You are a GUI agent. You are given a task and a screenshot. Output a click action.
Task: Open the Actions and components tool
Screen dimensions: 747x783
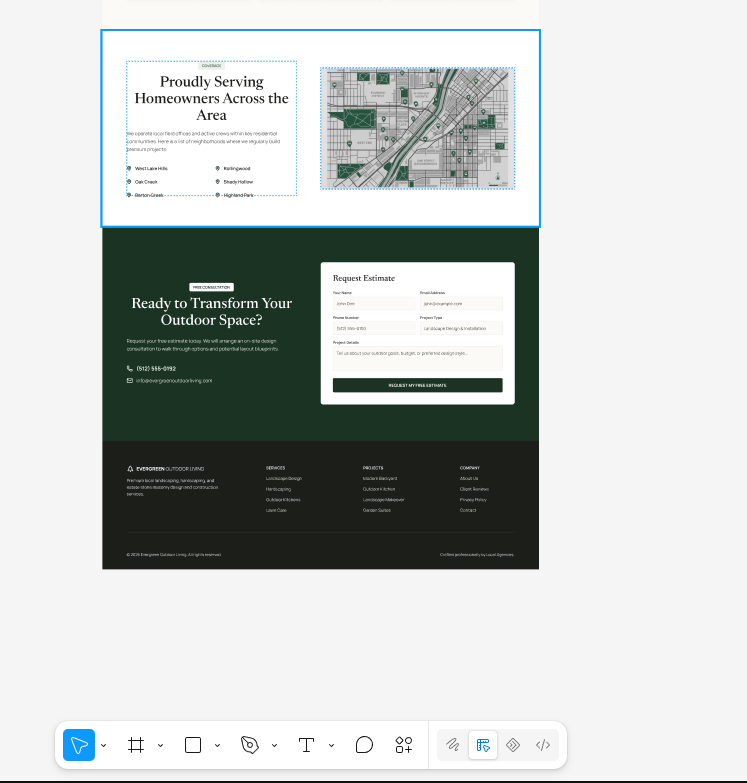pos(404,745)
